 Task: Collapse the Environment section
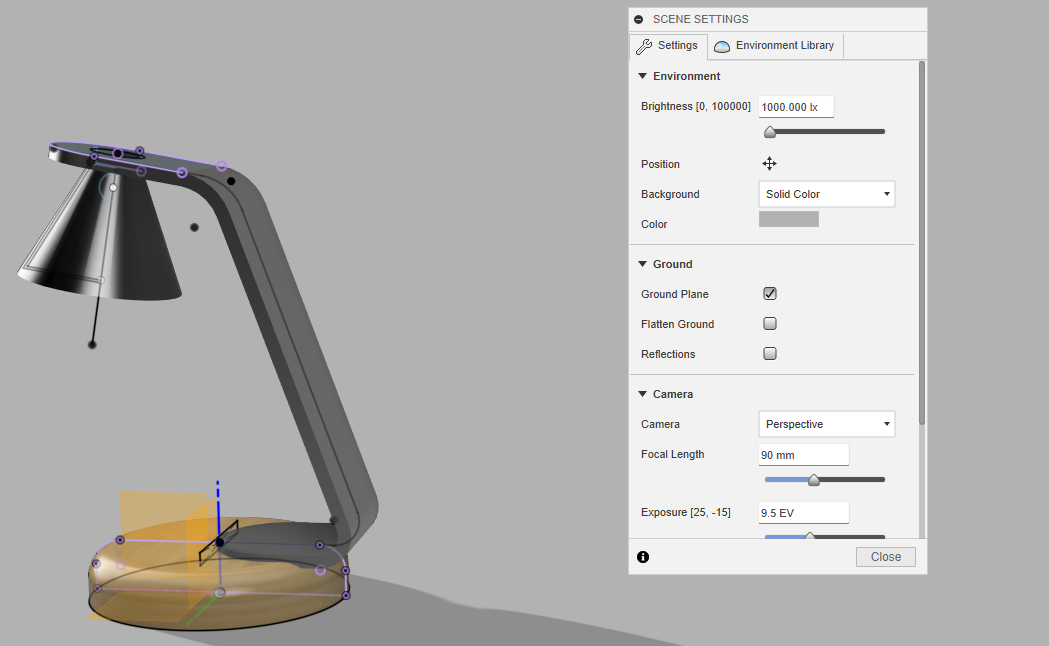(643, 76)
